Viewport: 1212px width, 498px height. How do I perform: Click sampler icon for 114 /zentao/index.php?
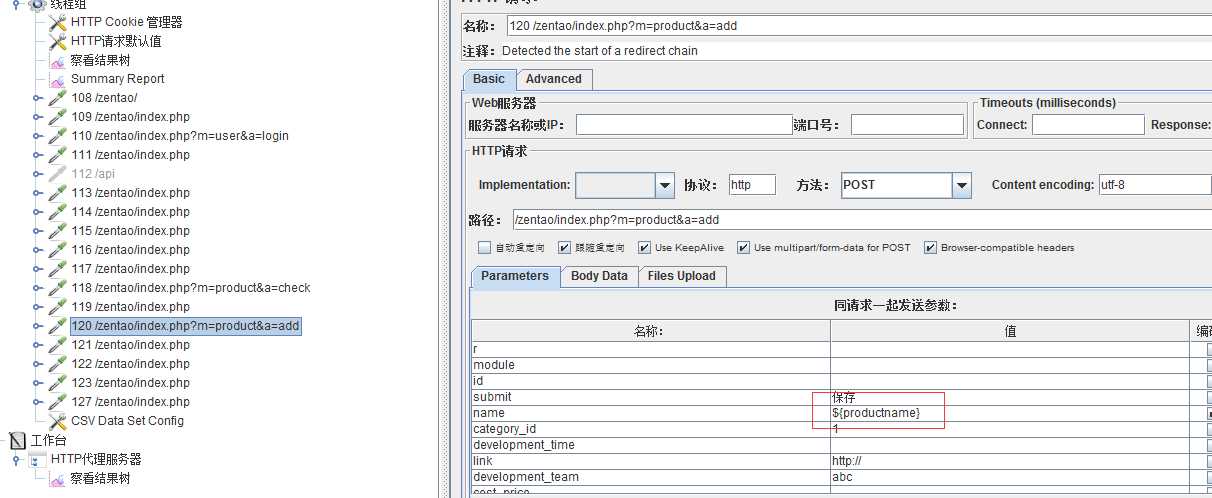[x=58, y=212]
